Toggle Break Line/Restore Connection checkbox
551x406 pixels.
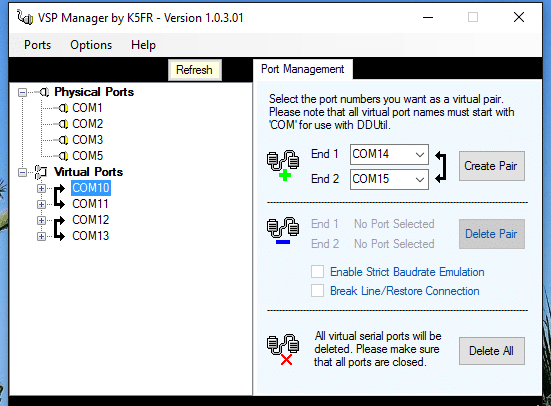click(x=317, y=291)
